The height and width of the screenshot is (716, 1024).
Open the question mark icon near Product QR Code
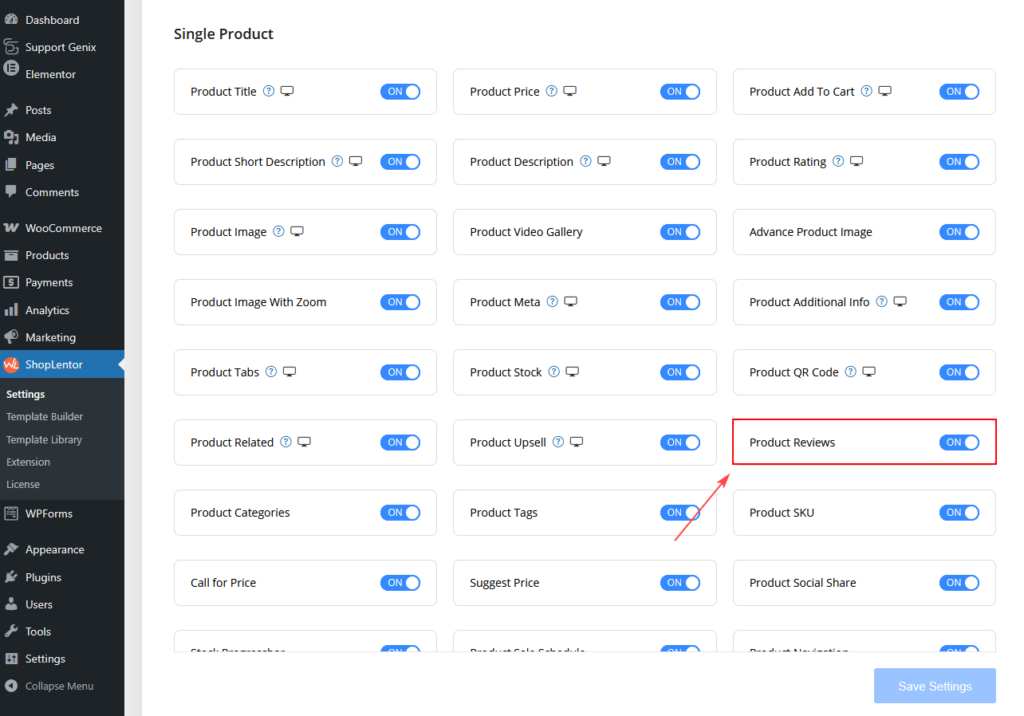point(850,371)
